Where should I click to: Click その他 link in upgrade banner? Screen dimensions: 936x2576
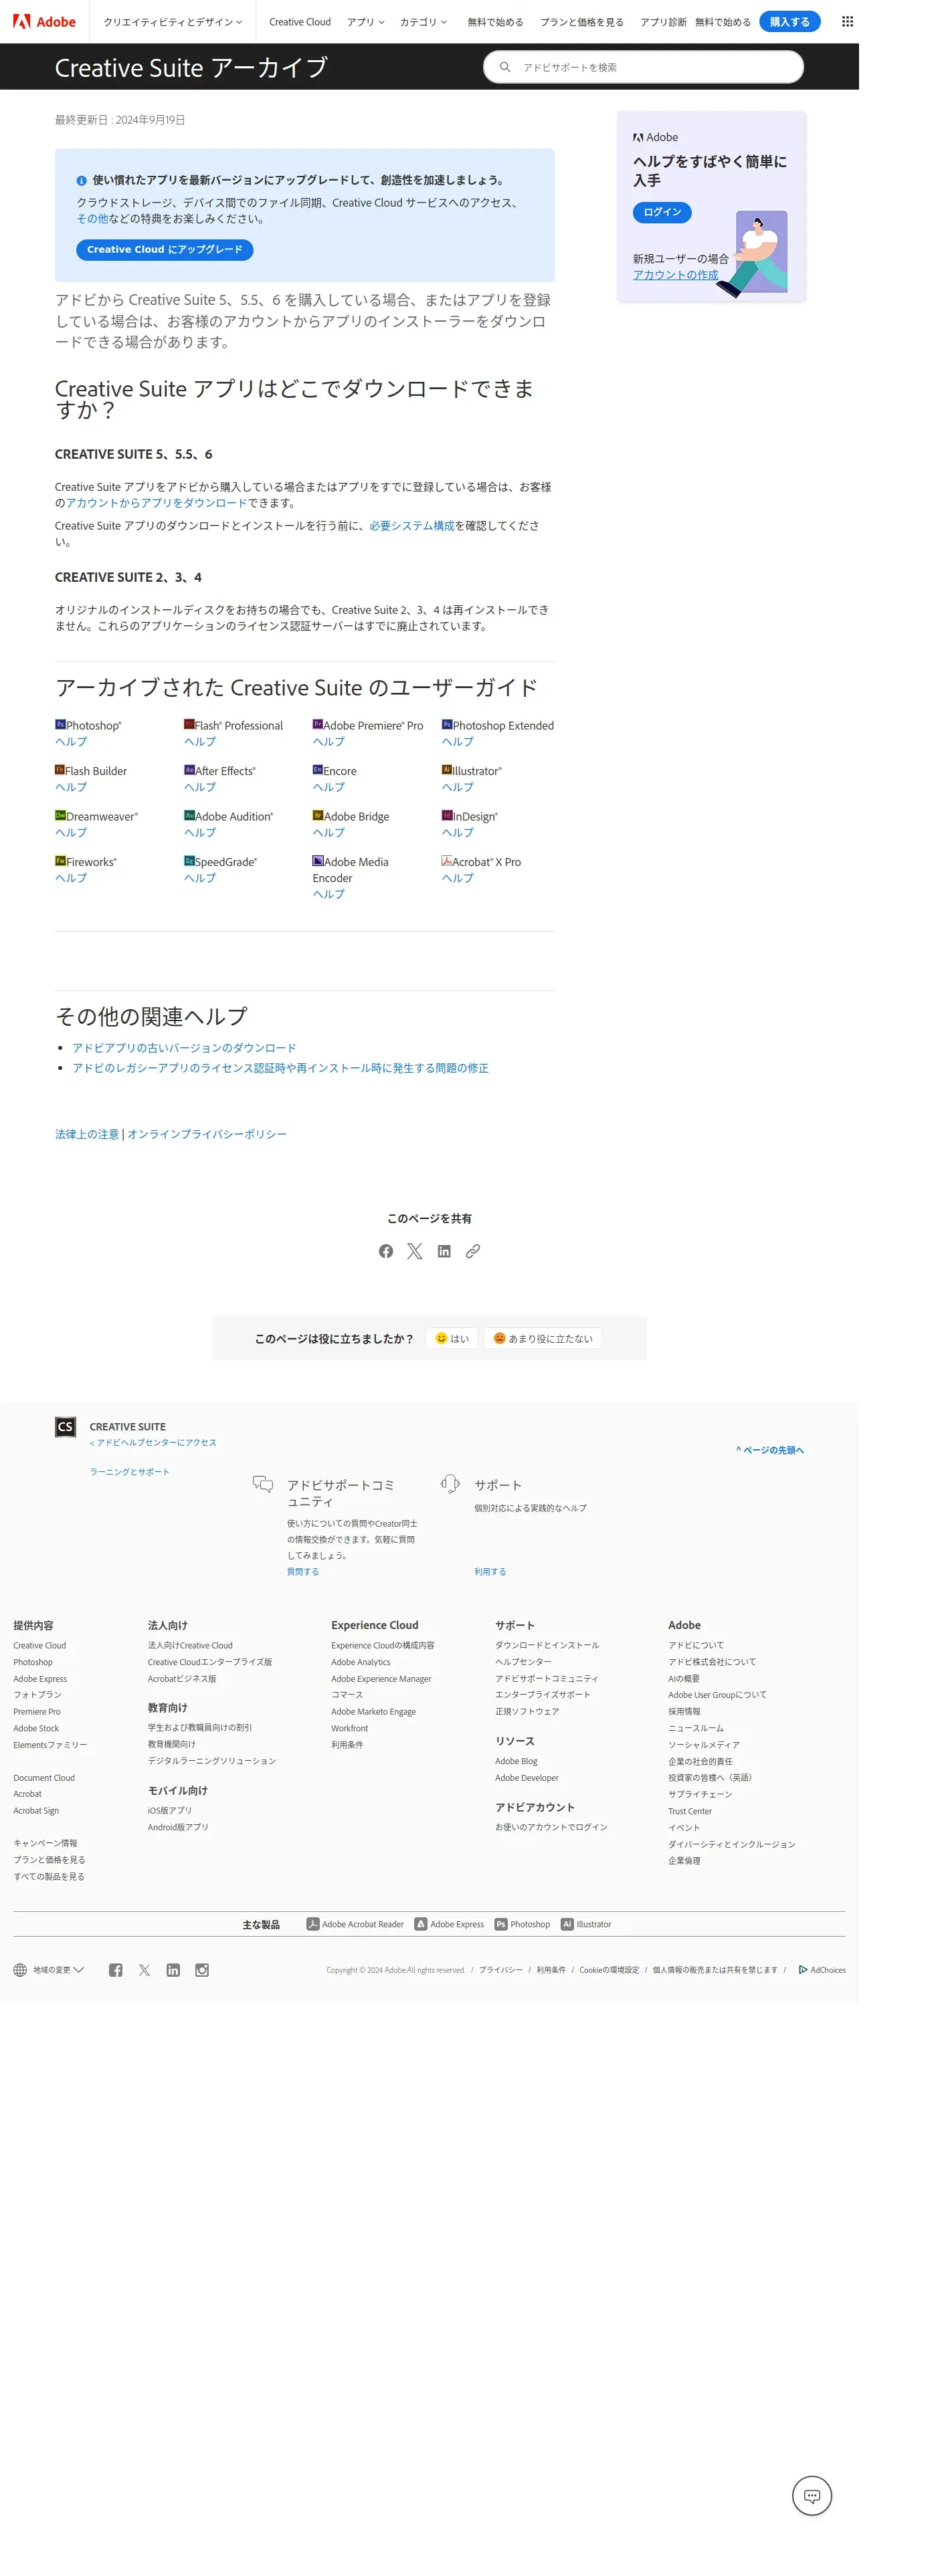[92, 219]
